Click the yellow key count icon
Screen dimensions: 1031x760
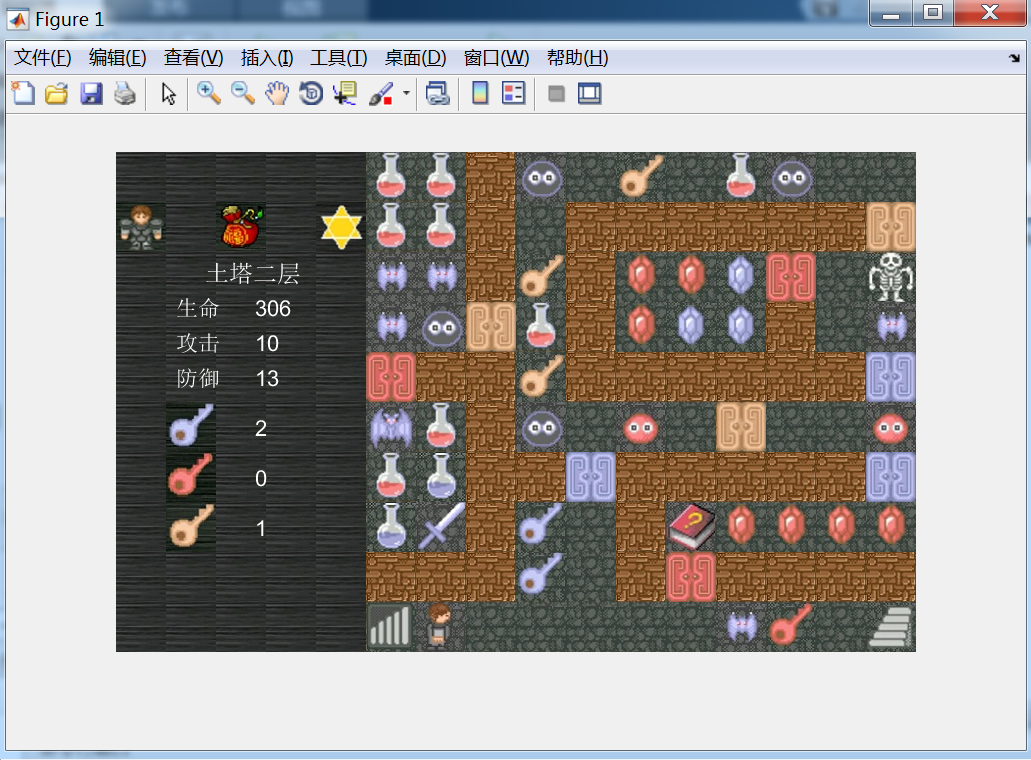tap(191, 526)
